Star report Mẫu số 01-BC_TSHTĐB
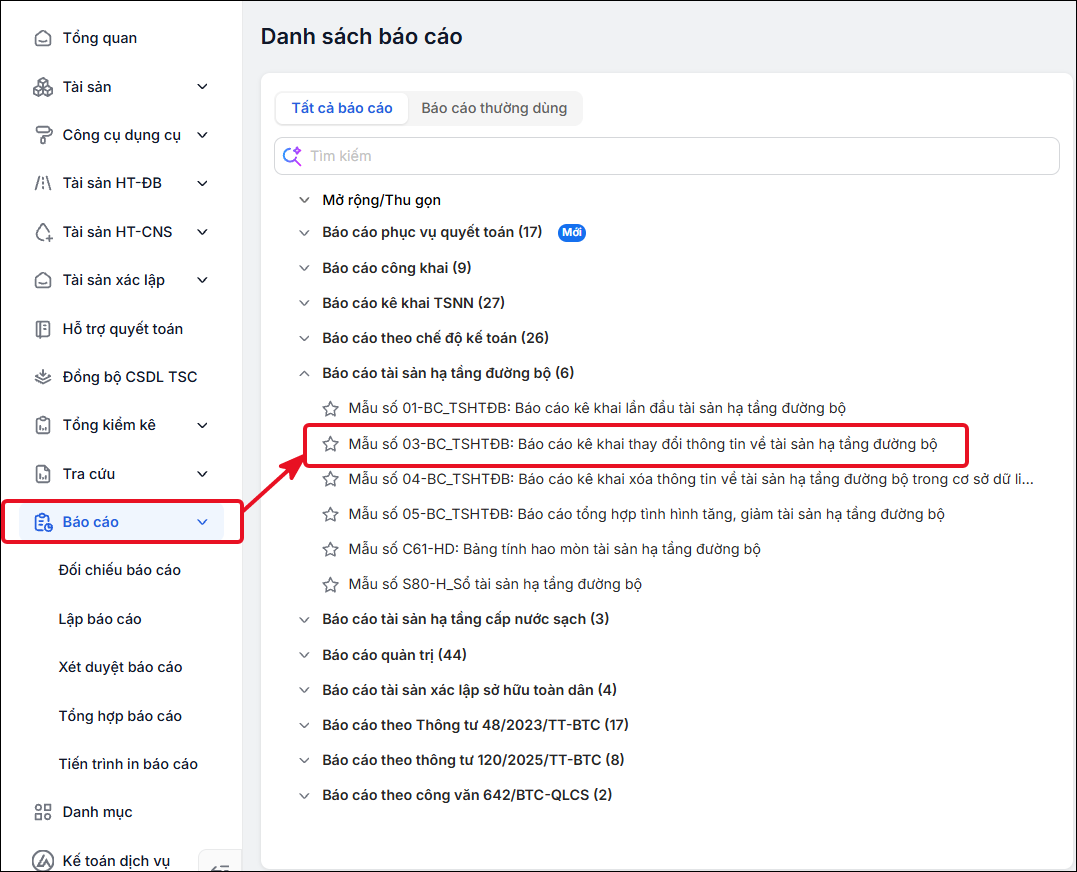 coord(330,409)
